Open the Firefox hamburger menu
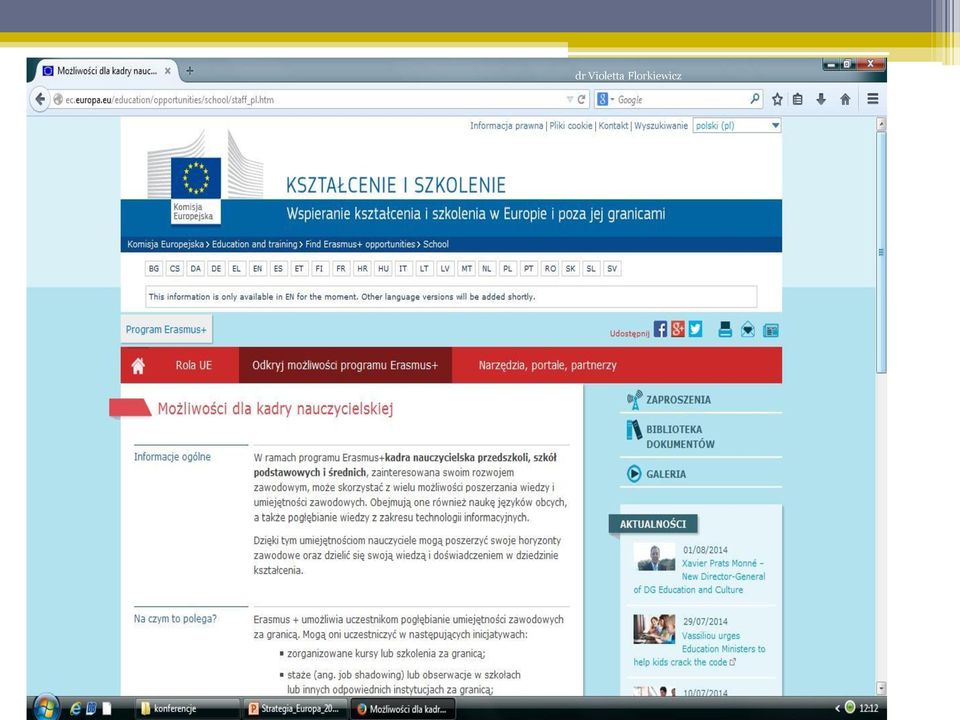 coord(873,99)
